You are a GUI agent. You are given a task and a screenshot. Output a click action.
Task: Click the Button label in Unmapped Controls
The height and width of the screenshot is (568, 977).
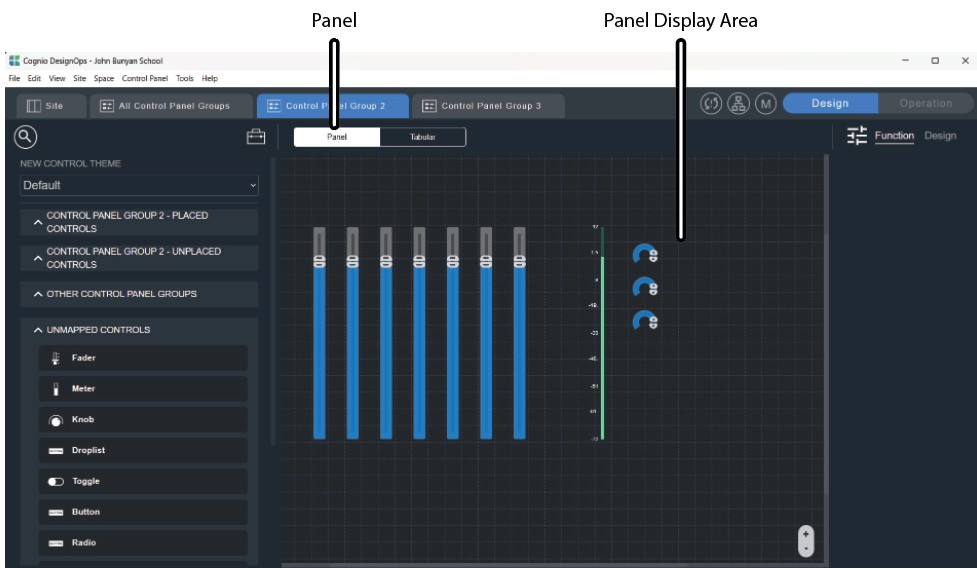click(x=86, y=512)
